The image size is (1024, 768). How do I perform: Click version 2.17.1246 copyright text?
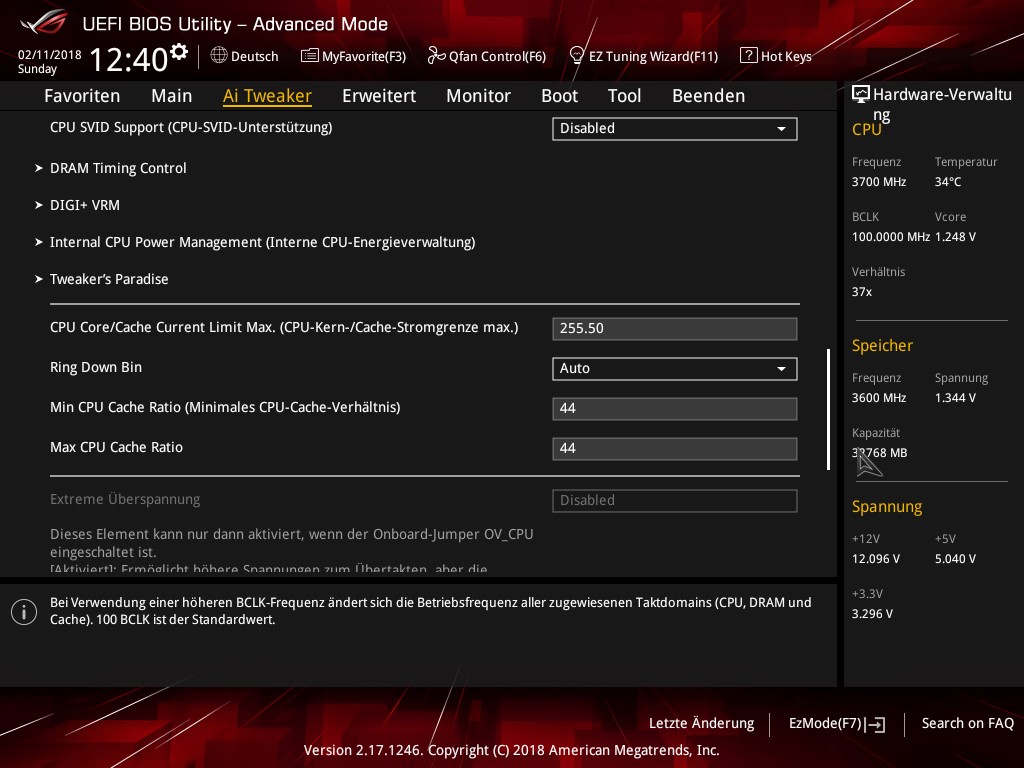pyautogui.click(x=511, y=750)
